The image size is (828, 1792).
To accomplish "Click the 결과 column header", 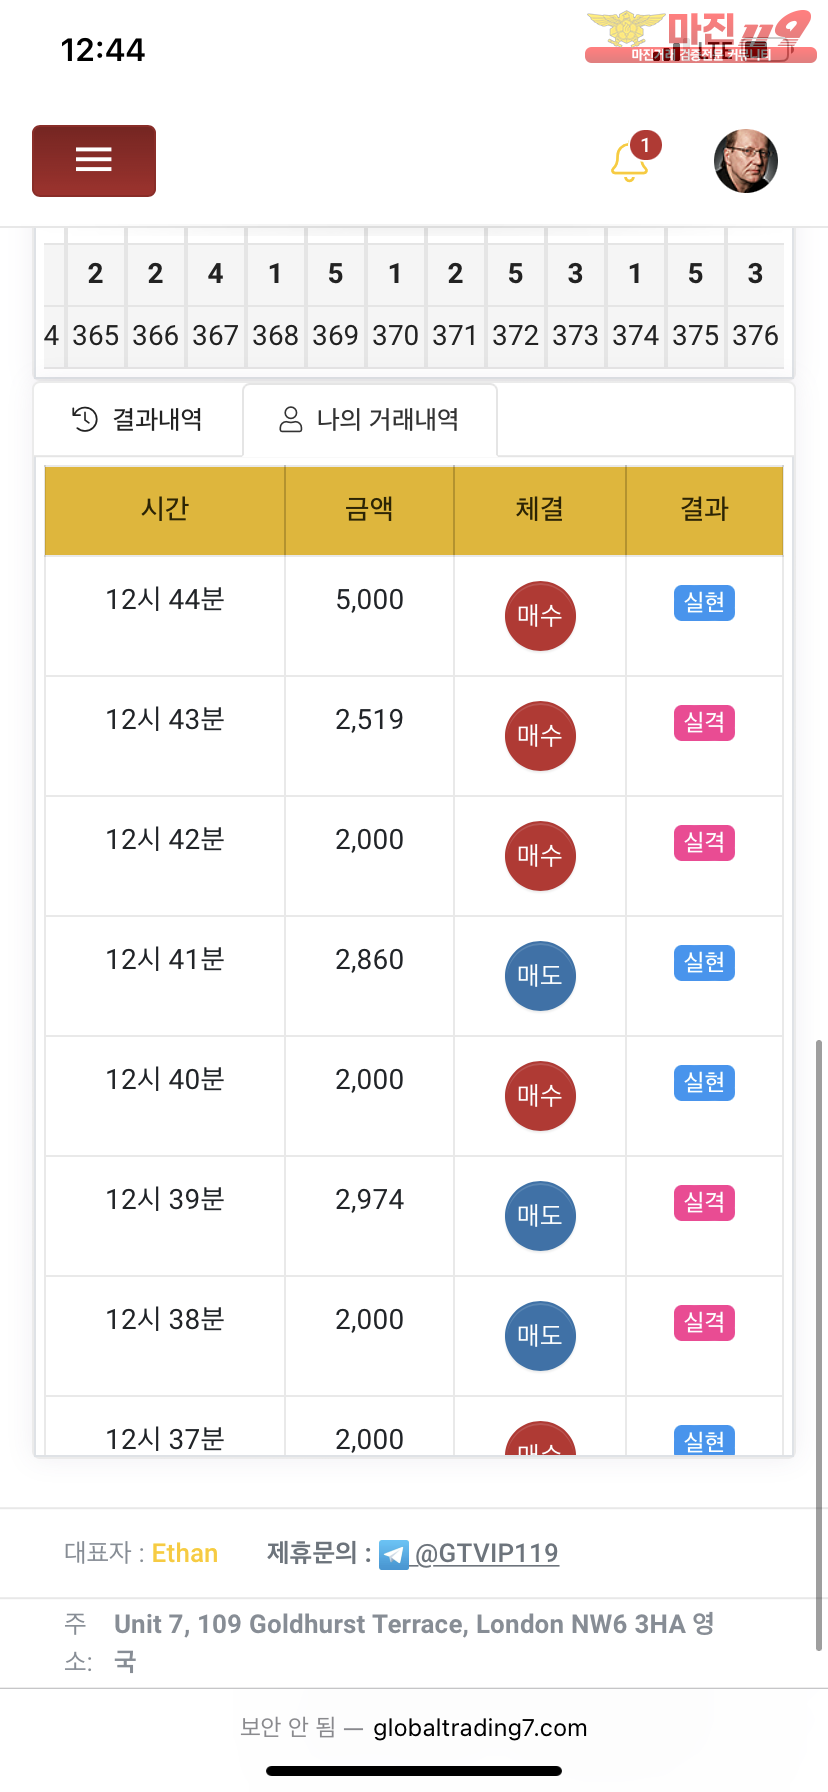I will [x=704, y=509].
